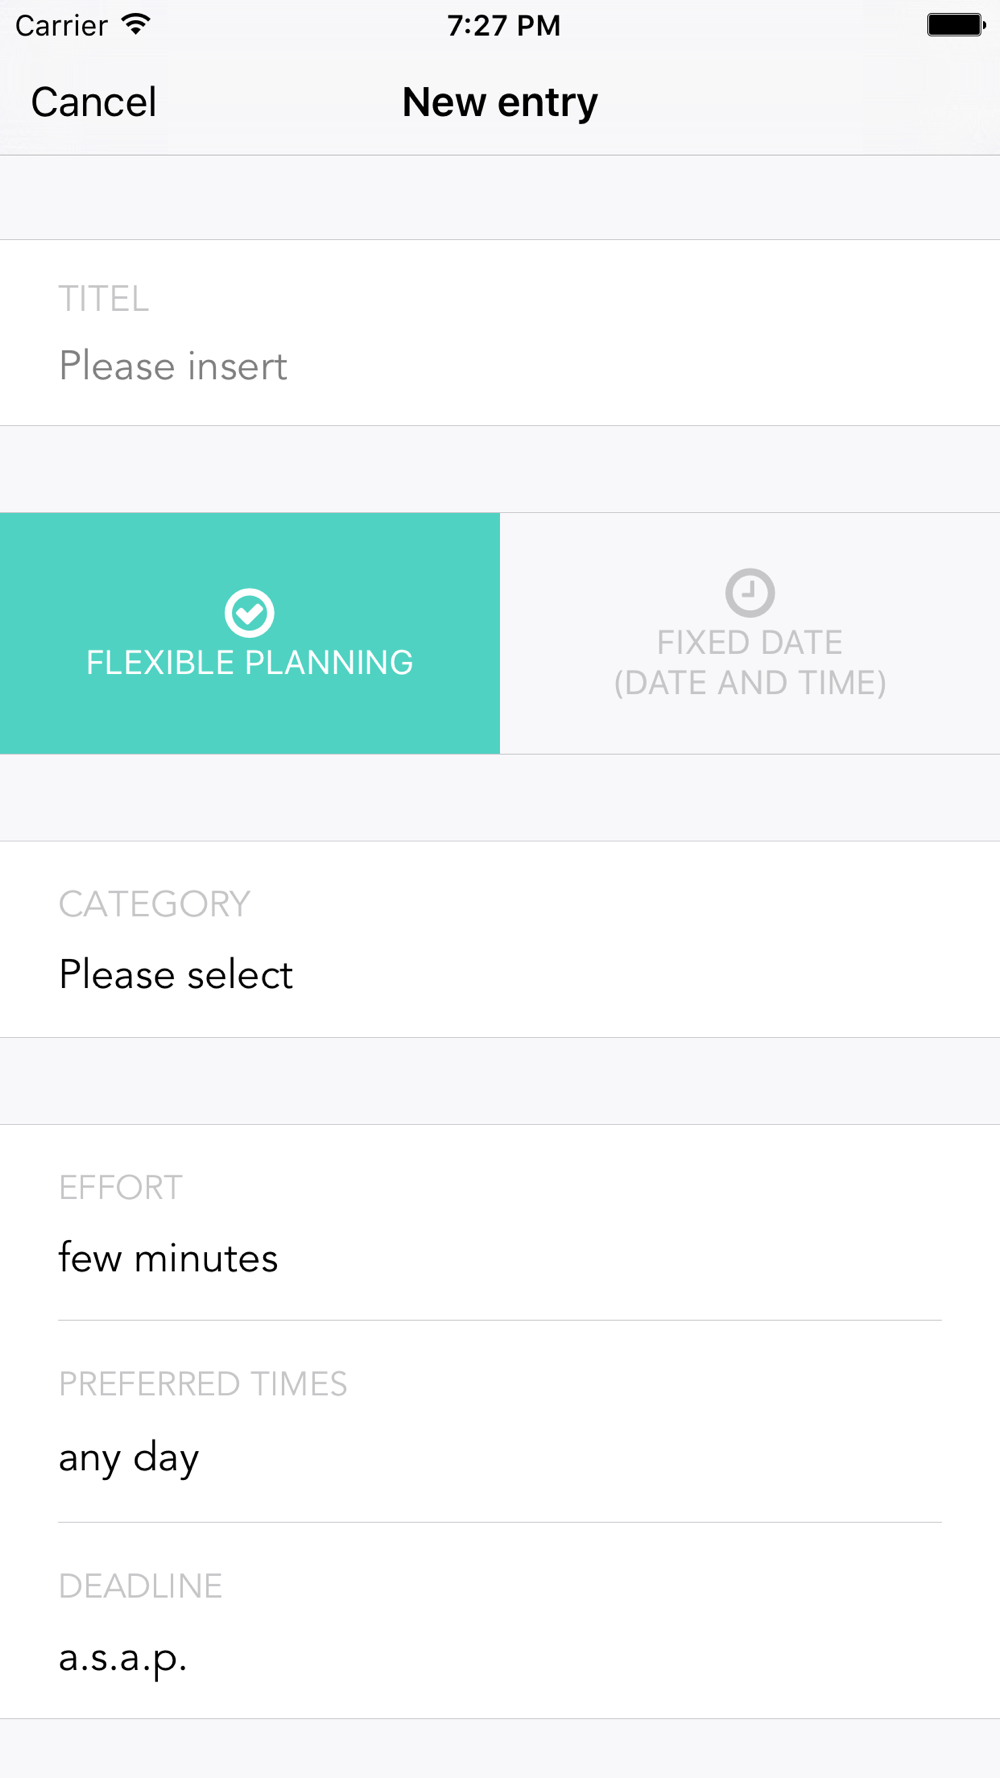Tap the Cancel button
Screen dimensions: 1000x1778
tap(94, 102)
